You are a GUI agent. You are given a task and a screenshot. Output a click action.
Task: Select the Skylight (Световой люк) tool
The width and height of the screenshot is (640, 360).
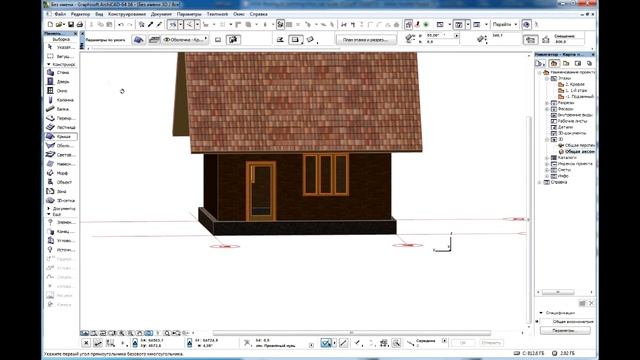click(60, 155)
